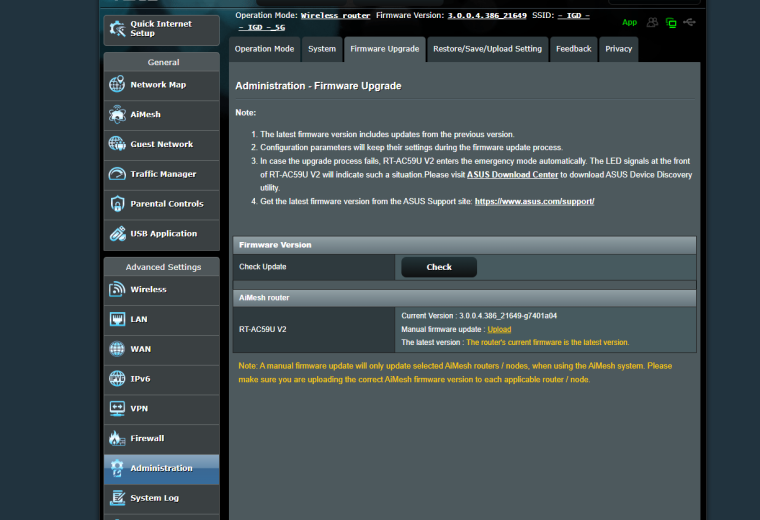
Task: Open the Firewall flame icon
Action: click(117, 438)
